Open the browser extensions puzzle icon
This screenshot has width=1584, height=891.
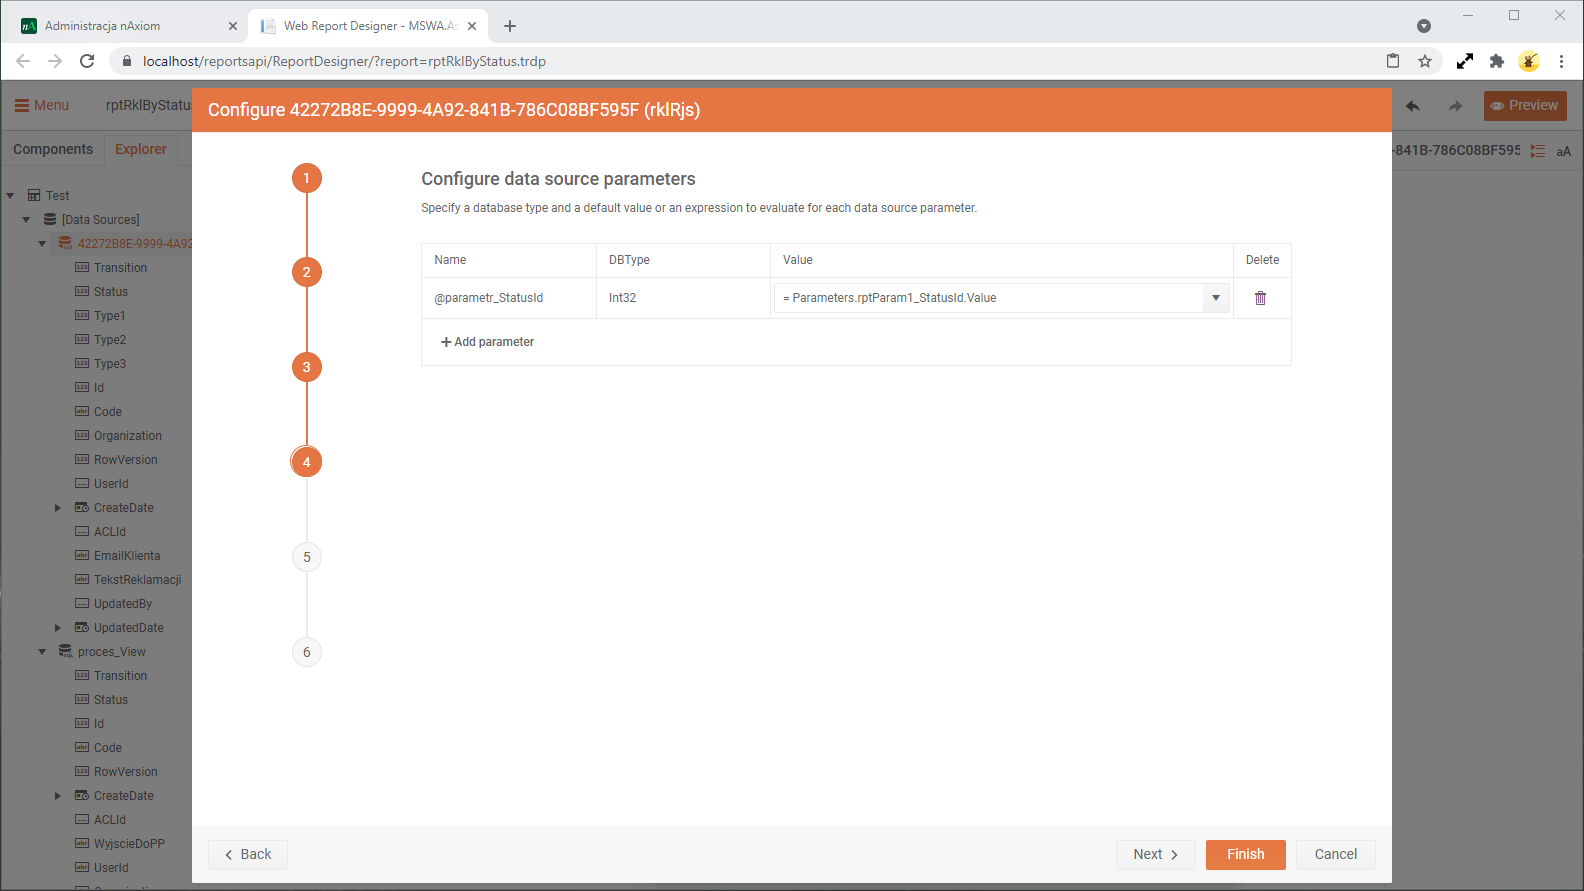pyautogui.click(x=1496, y=61)
